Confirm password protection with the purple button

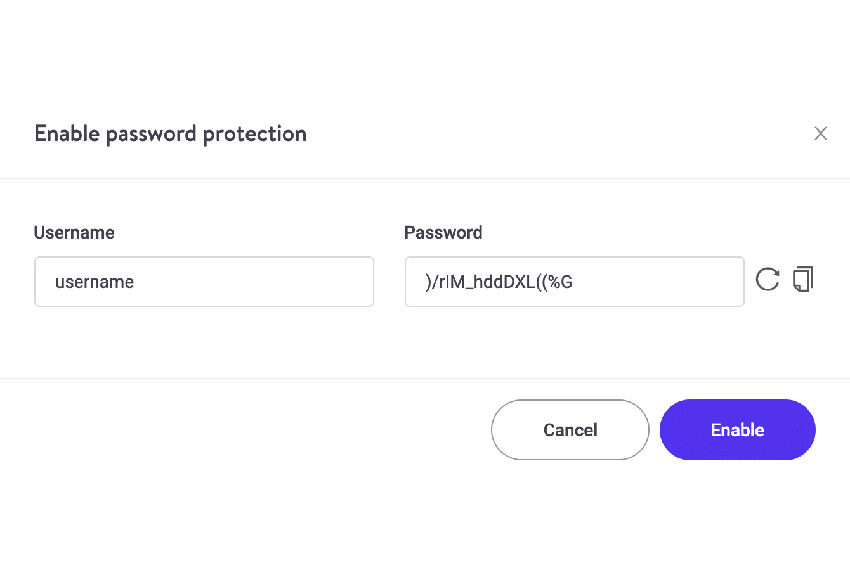737,430
